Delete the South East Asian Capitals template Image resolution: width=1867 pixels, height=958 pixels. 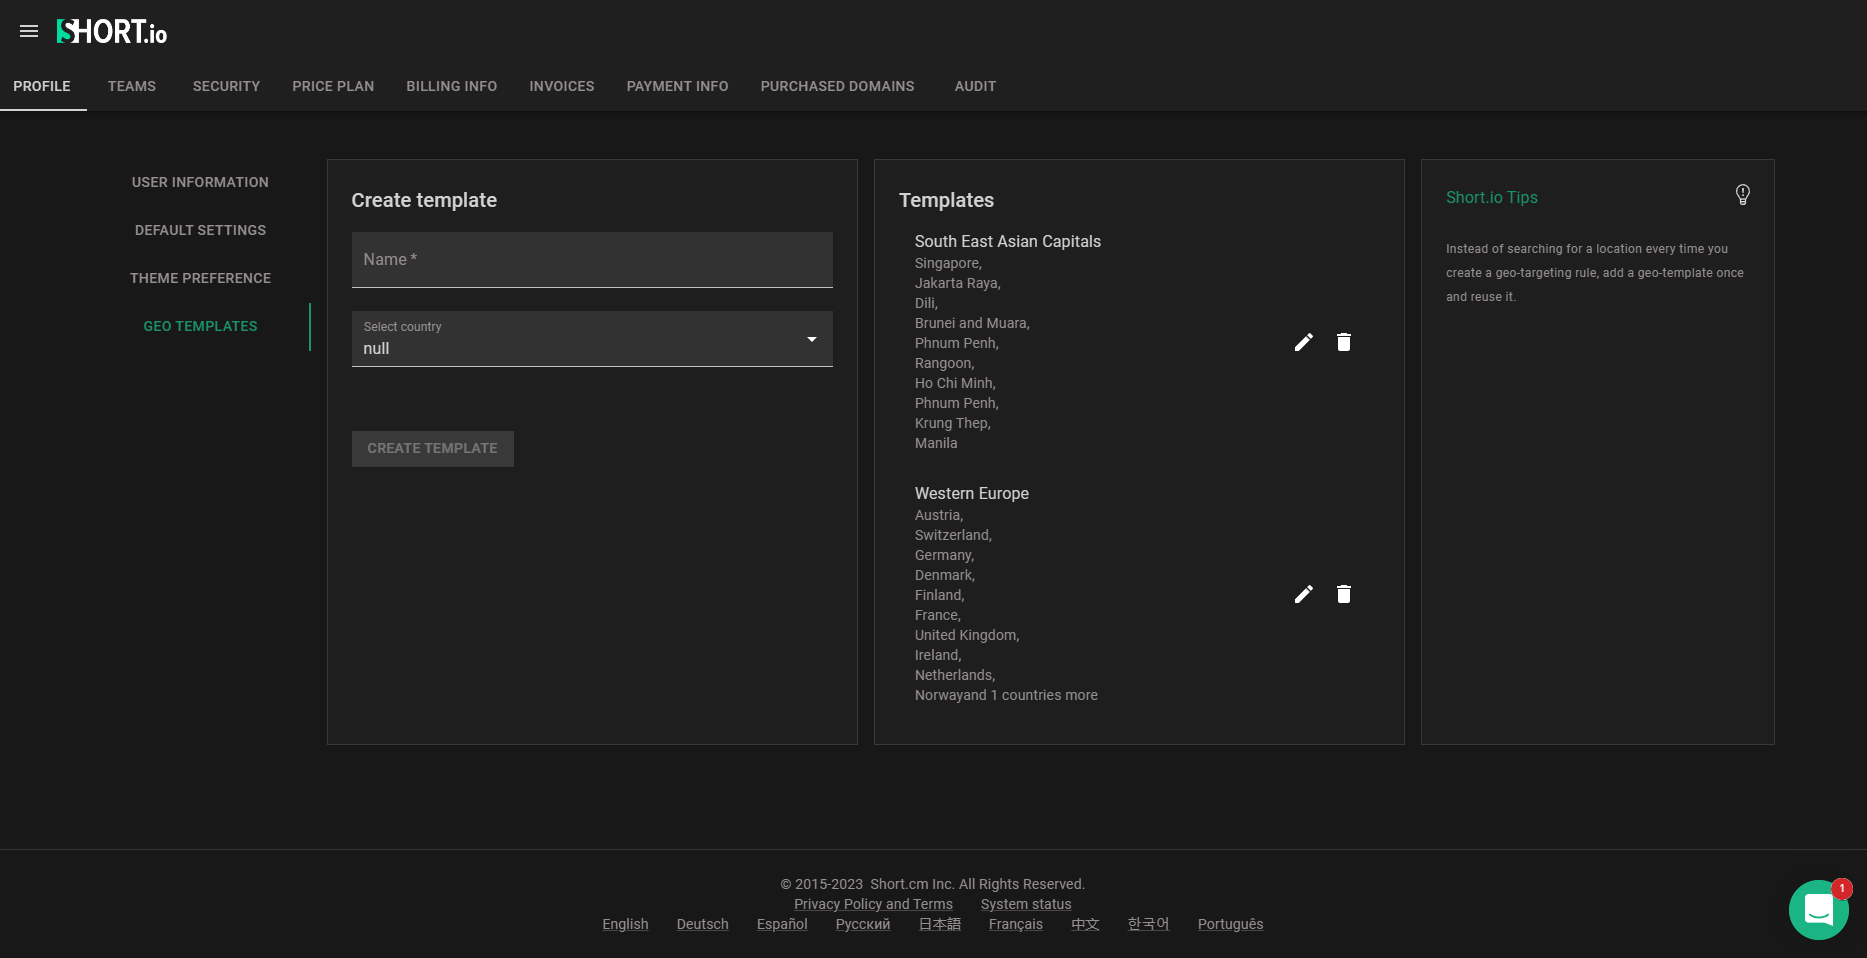(x=1344, y=342)
